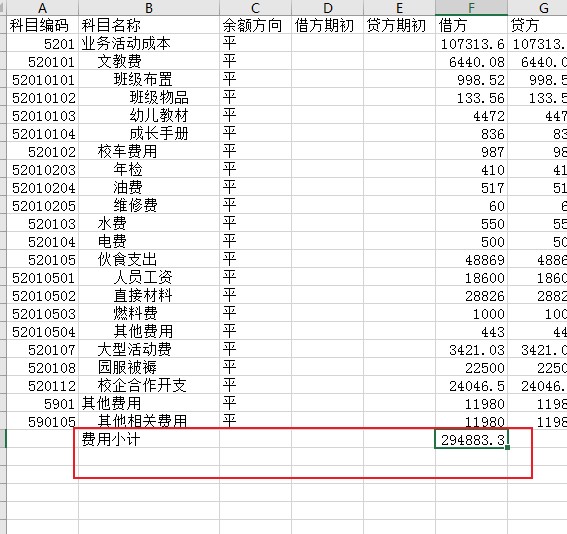Select the 费用小计 cell
The height and width of the screenshot is (534, 567).
pyautogui.click(x=149, y=439)
